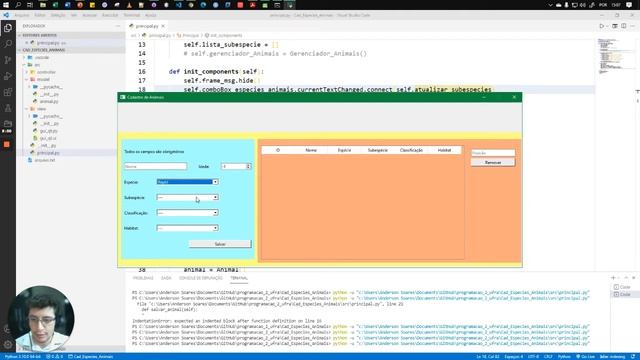Image resolution: width=640 pixels, height=360 pixels.
Task: Increase the Idade spin box value
Action: pyautogui.click(x=248, y=165)
